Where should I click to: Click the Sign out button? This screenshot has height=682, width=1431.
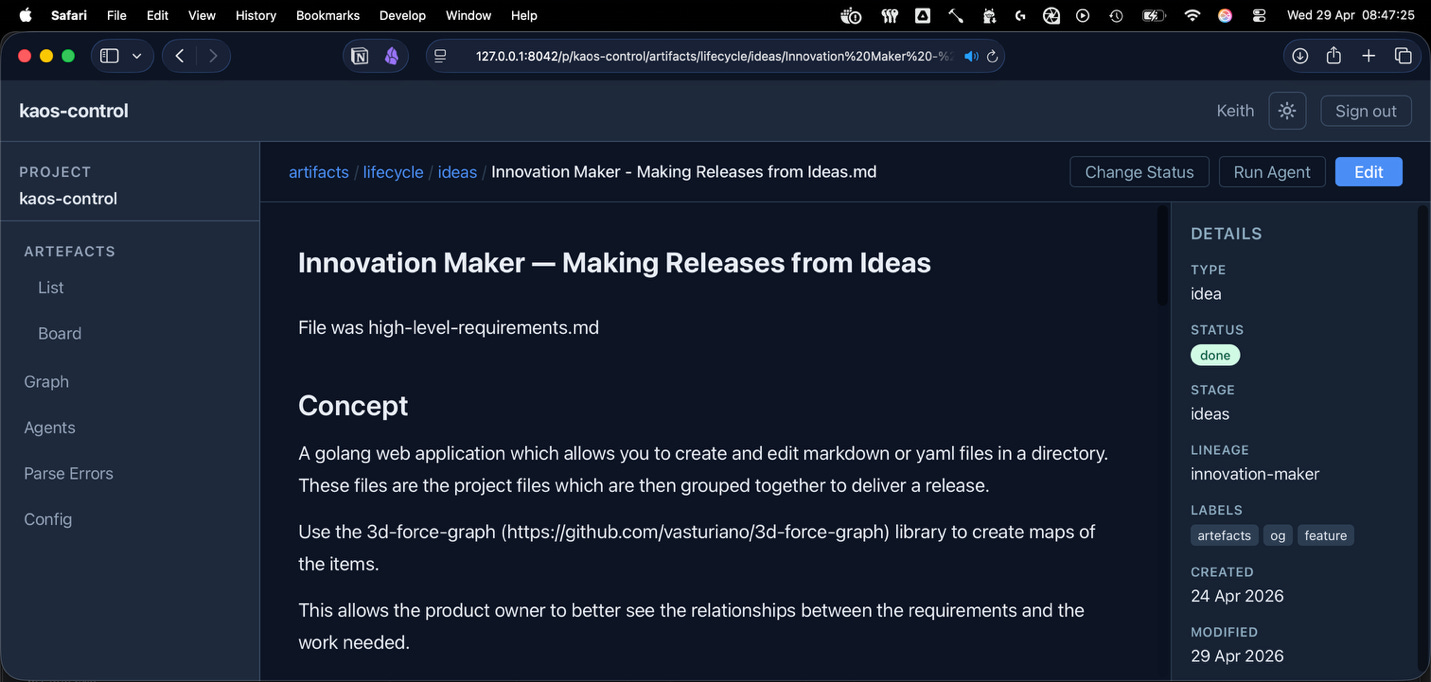pyautogui.click(x=1366, y=111)
